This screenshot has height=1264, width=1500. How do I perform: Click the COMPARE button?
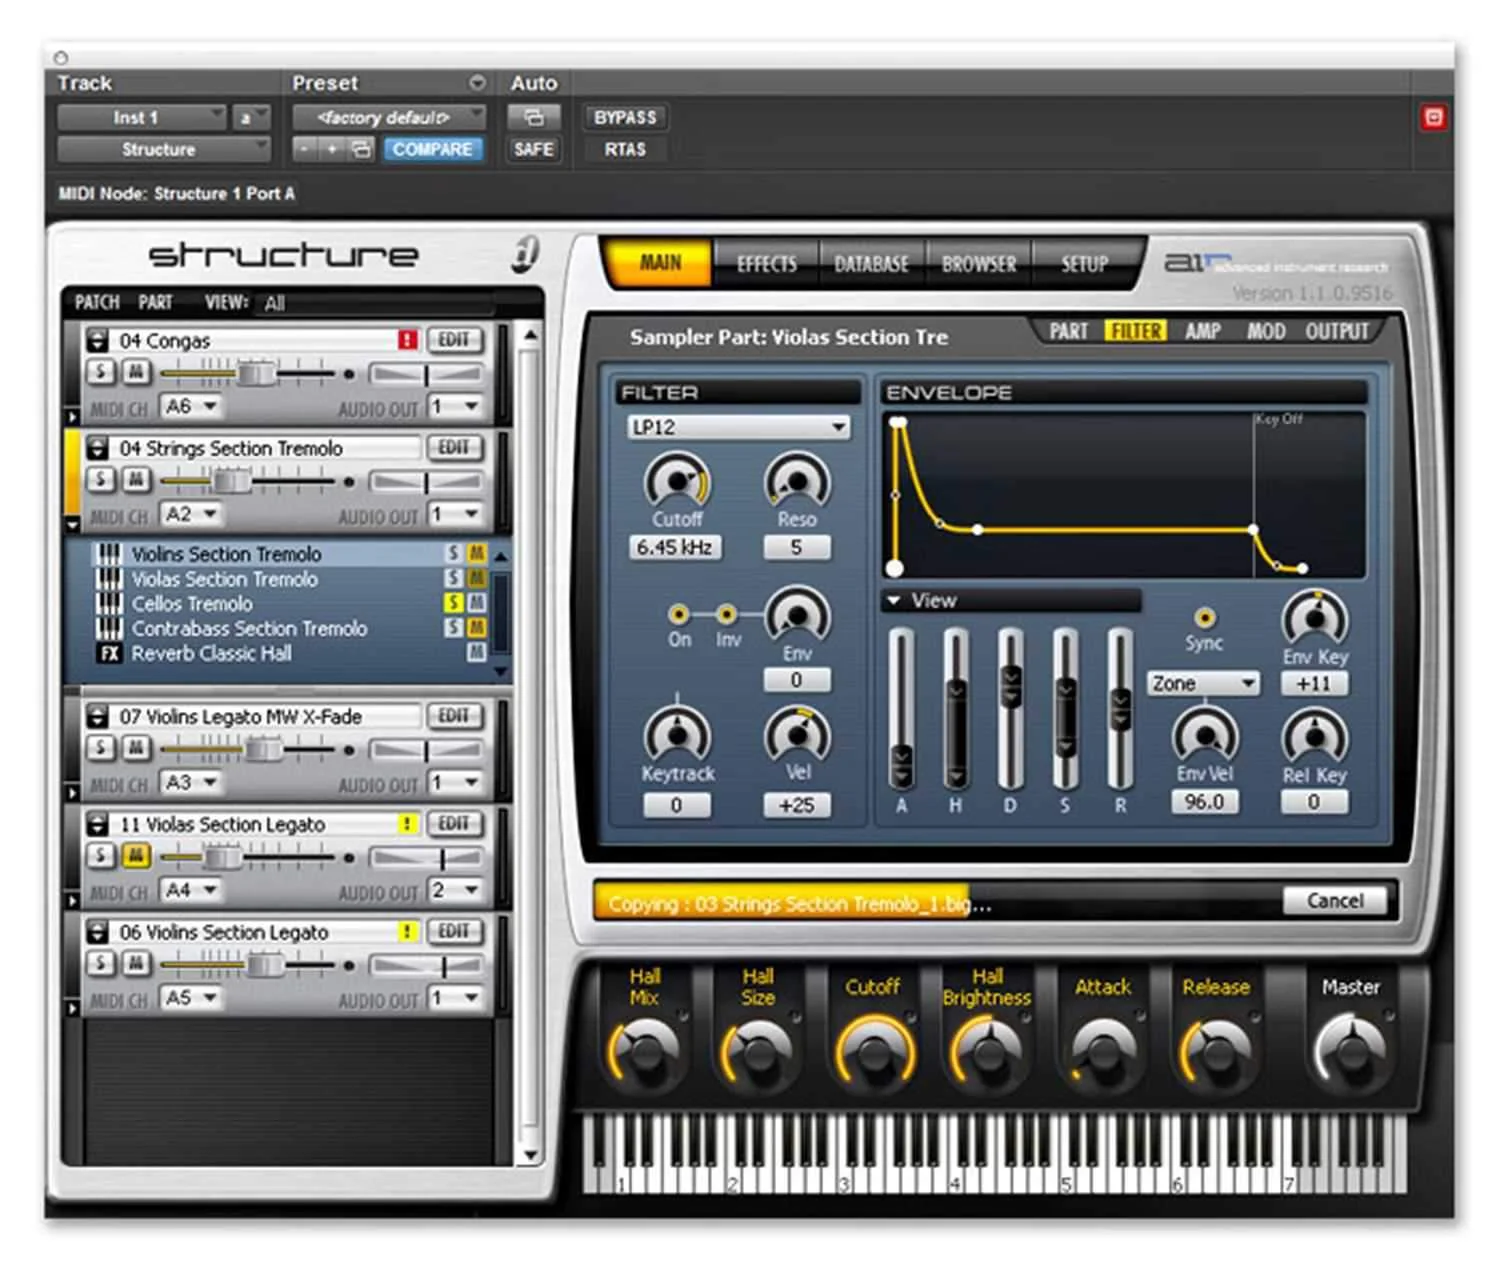pyautogui.click(x=432, y=149)
